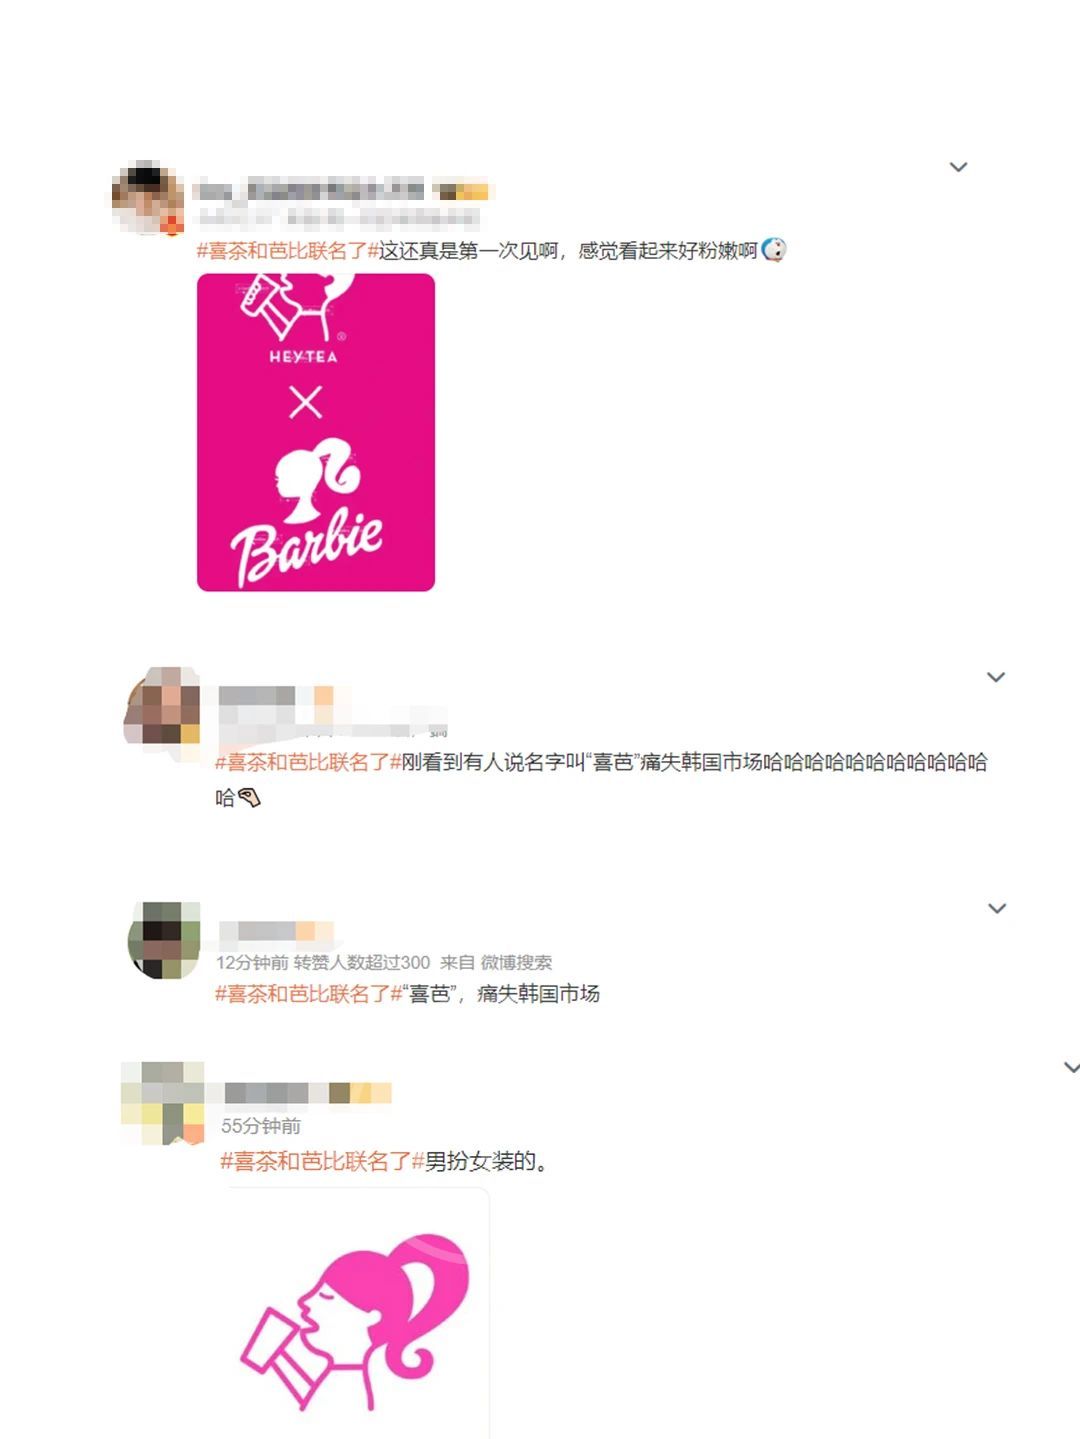Open the HEYTEA x Barbie pink image

tap(316, 432)
